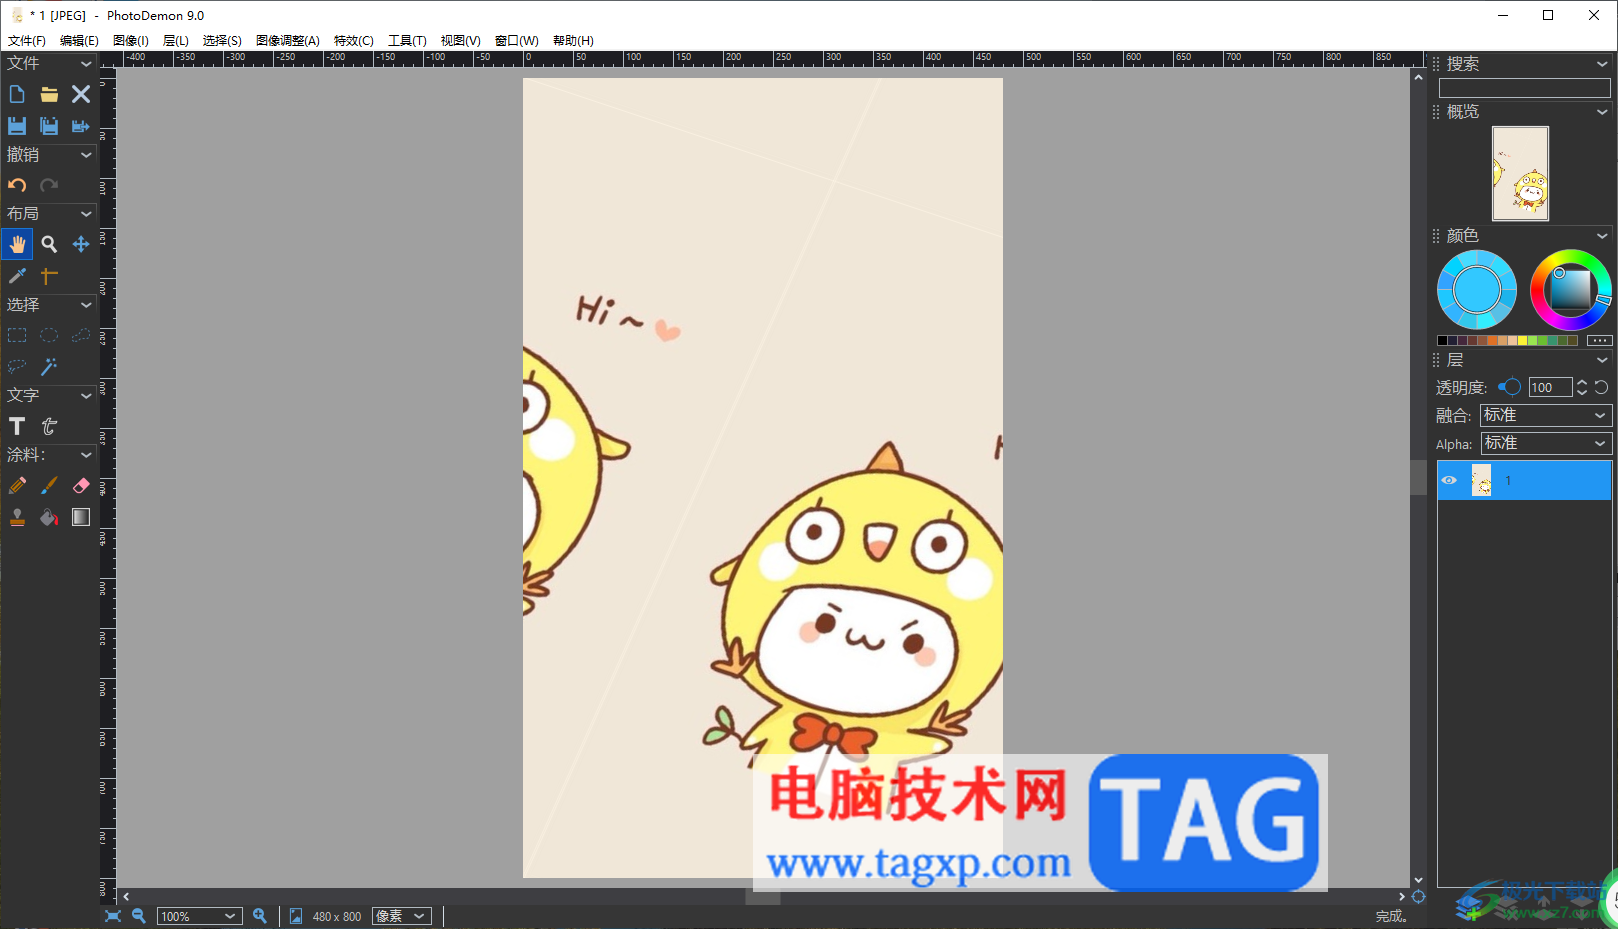Image resolution: width=1618 pixels, height=929 pixels.
Task: Collapse the 文件 tool section
Action: coord(86,64)
